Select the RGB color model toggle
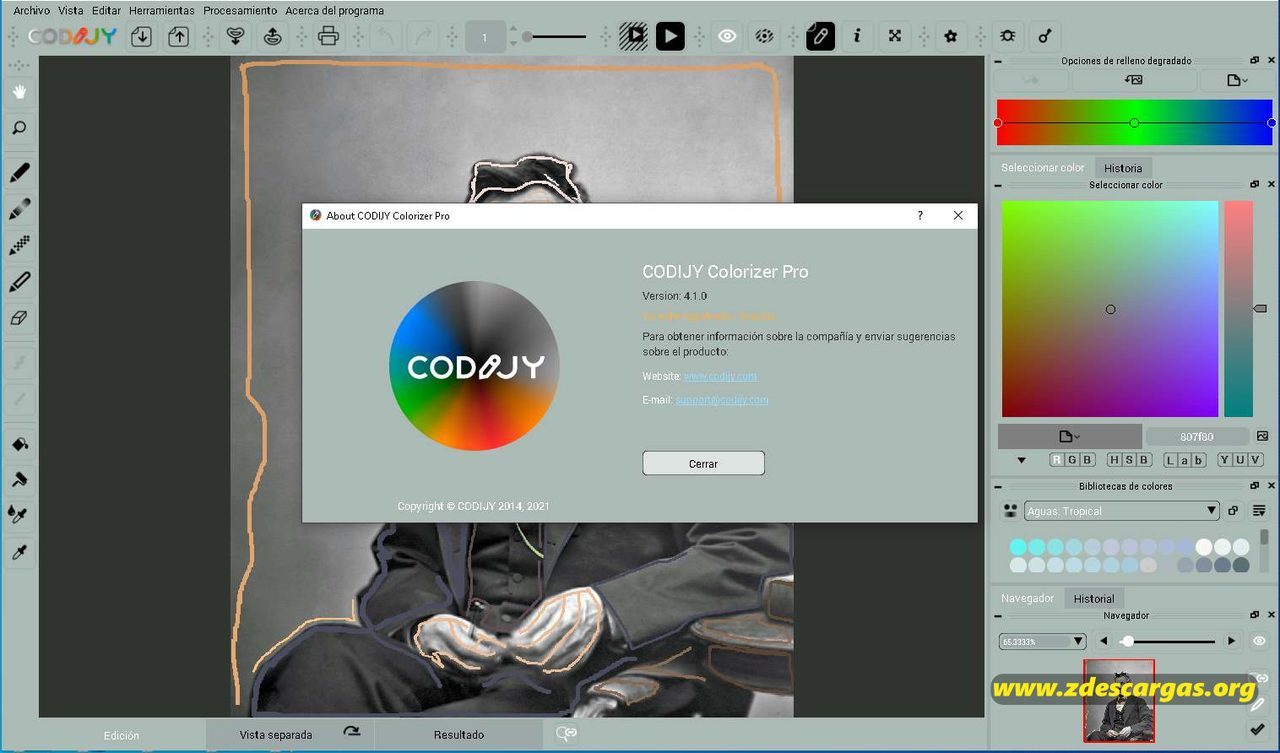The width and height of the screenshot is (1280, 753). pos(1072,460)
